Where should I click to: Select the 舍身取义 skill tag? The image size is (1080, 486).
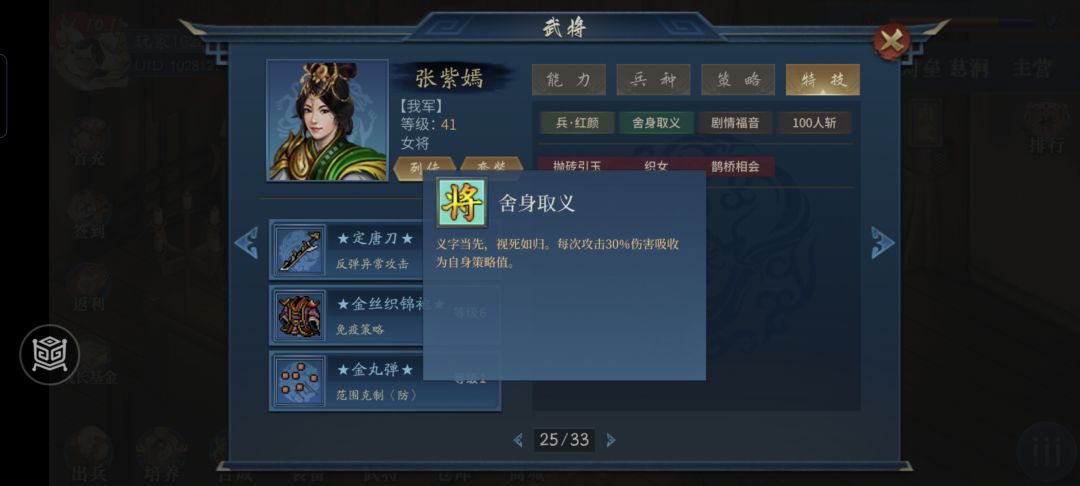point(656,123)
